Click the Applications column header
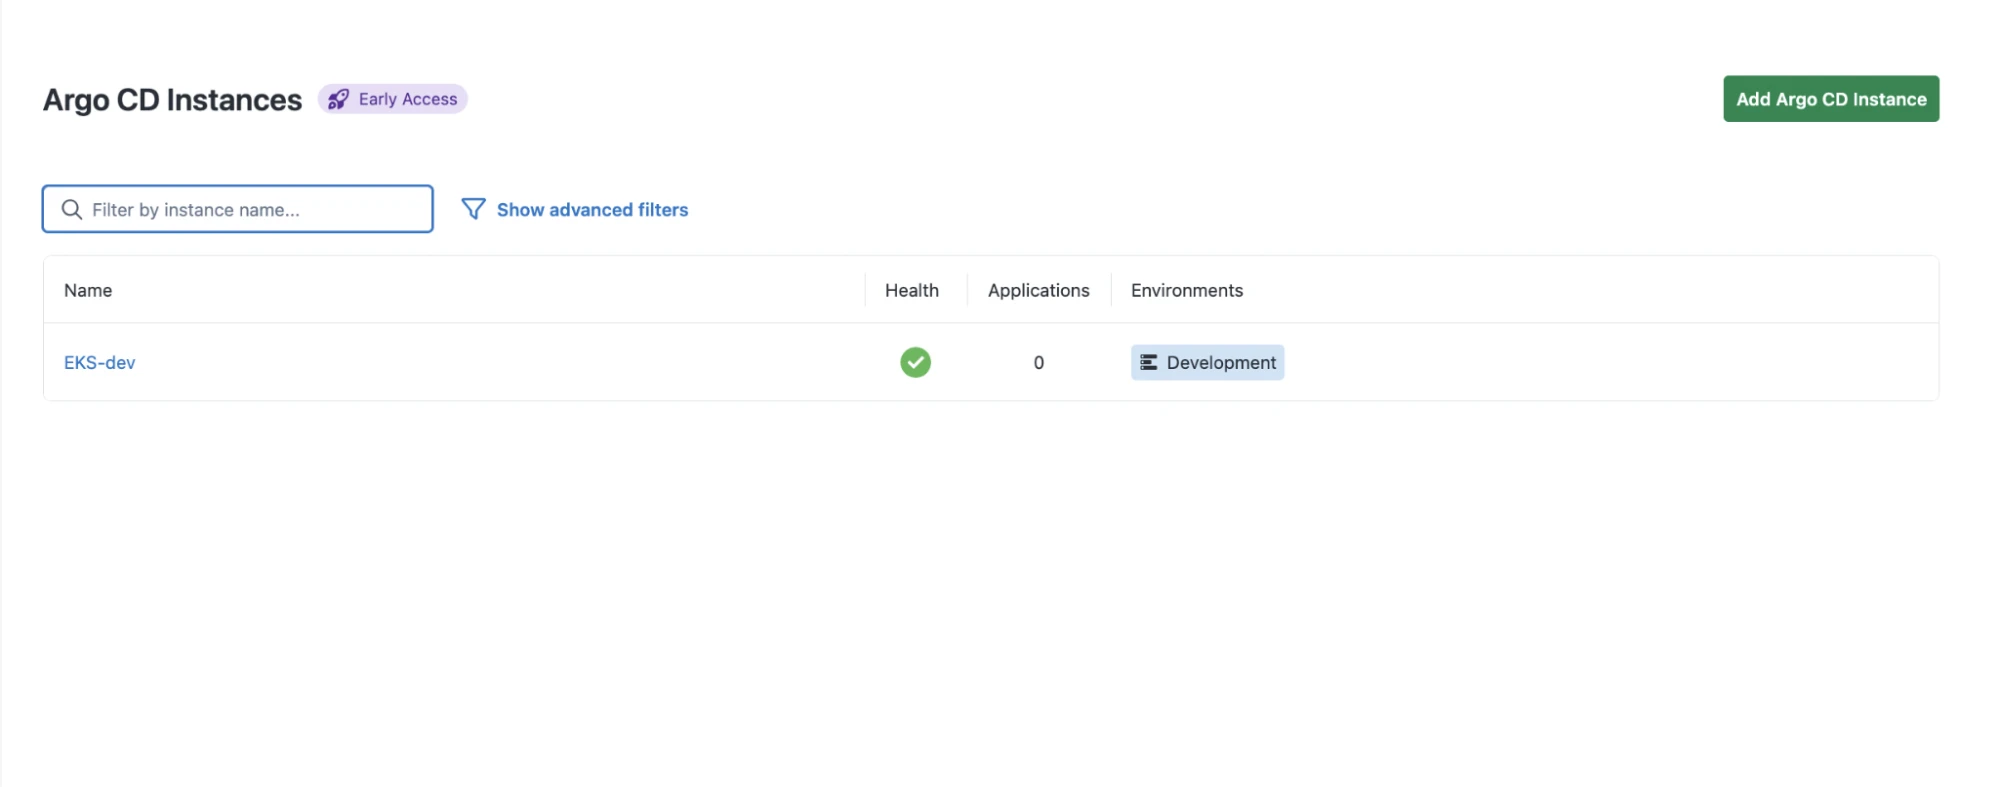This screenshot has width=1999, height=787. [x=1038, y=290]
